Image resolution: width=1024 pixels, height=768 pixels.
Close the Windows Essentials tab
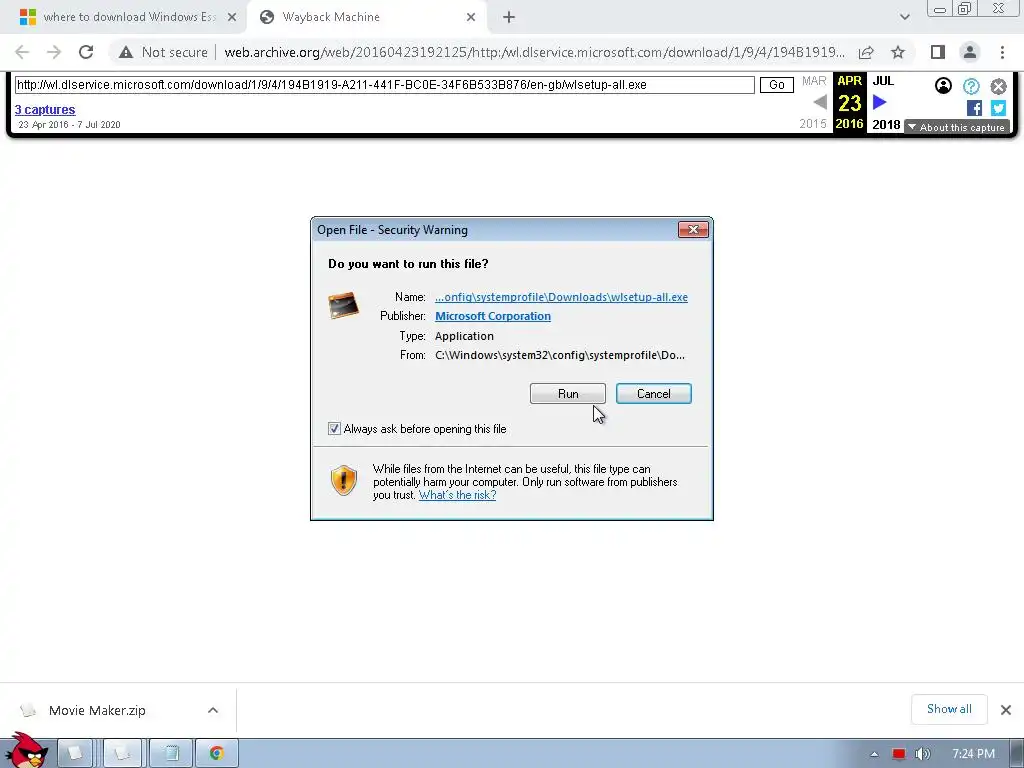coord(232,17)
